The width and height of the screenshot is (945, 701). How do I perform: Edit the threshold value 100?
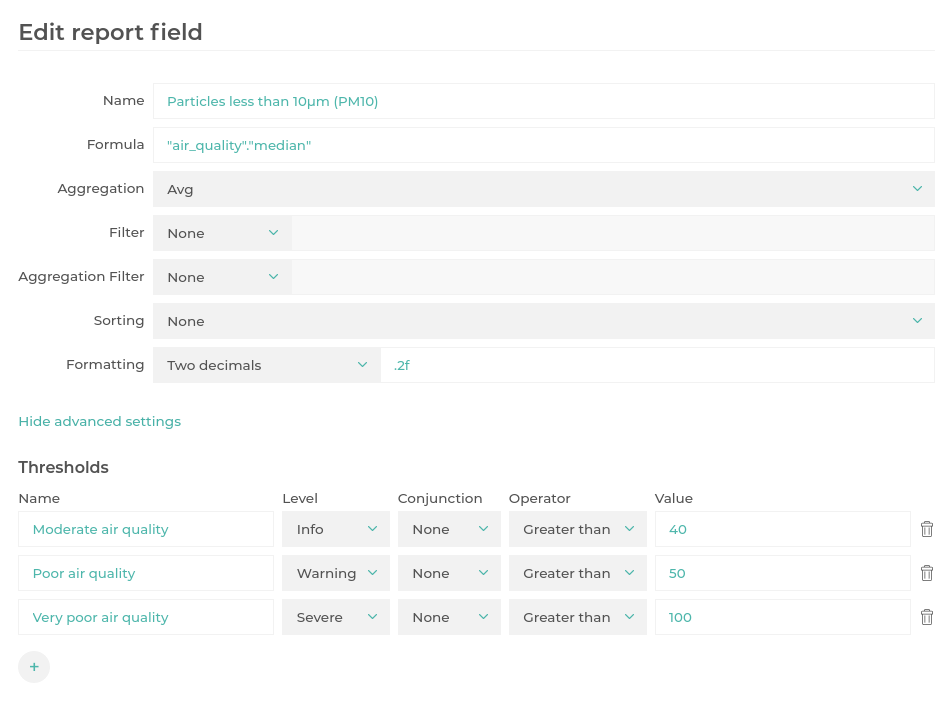[782, 617]
